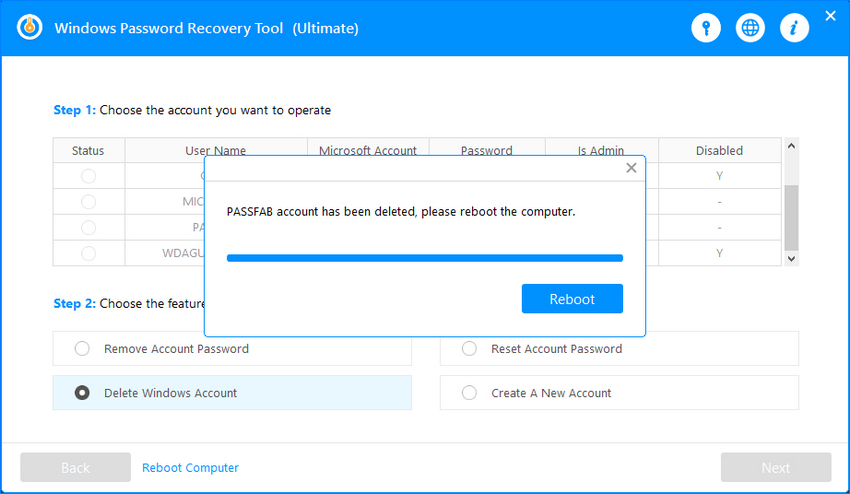The height and width of the screenshot is (494, 850).
Task: Click the Back button
Action: (75, 467)
